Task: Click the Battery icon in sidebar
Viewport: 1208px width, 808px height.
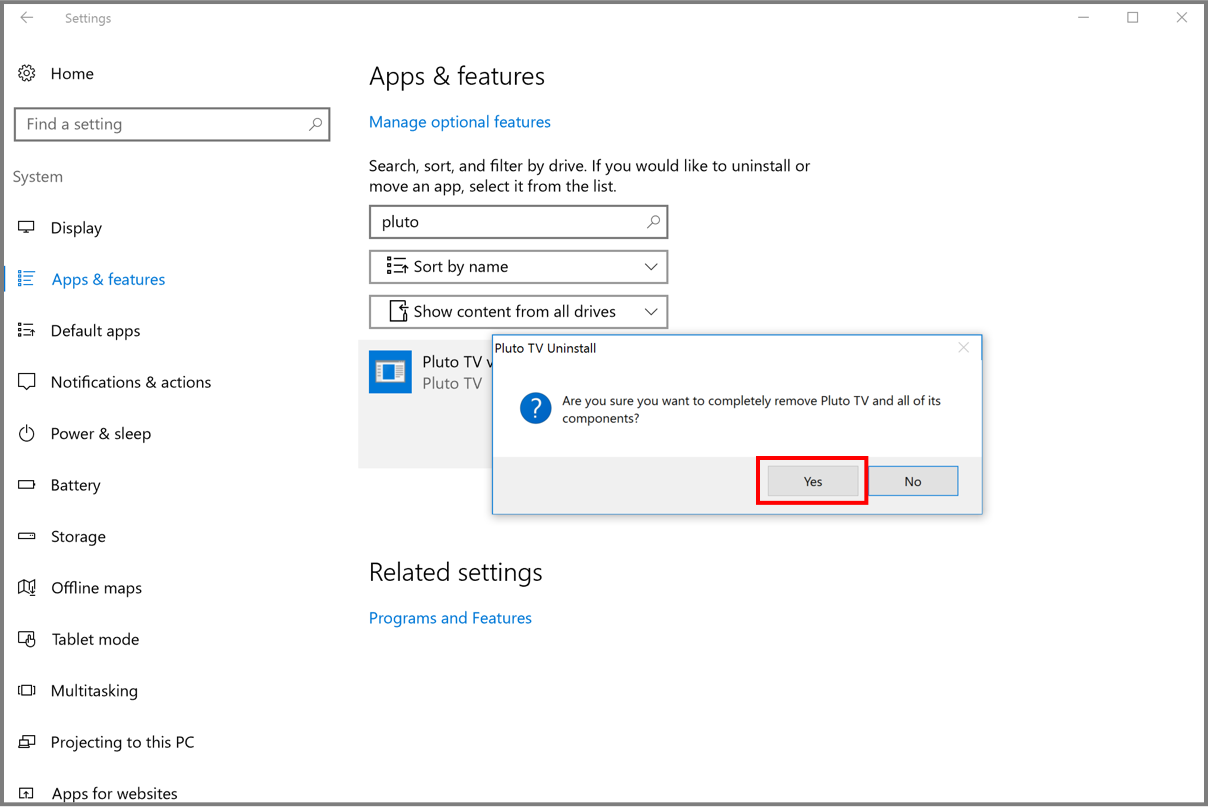Action: 27,485
